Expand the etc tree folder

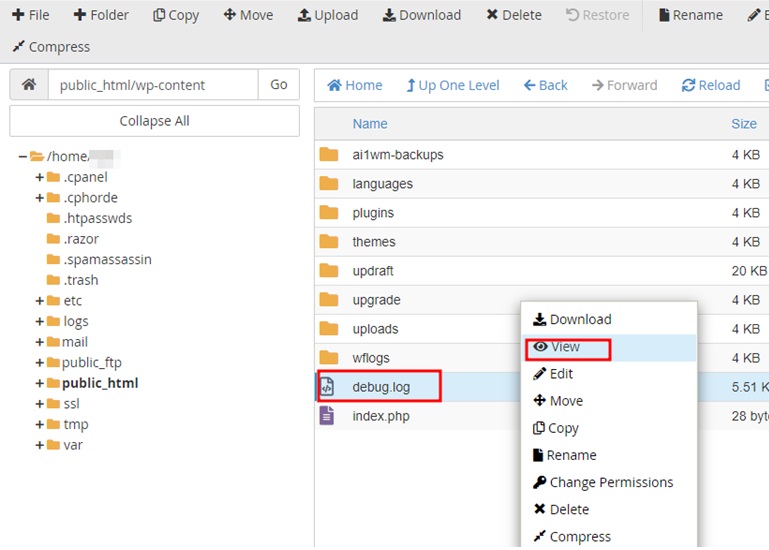40,301
